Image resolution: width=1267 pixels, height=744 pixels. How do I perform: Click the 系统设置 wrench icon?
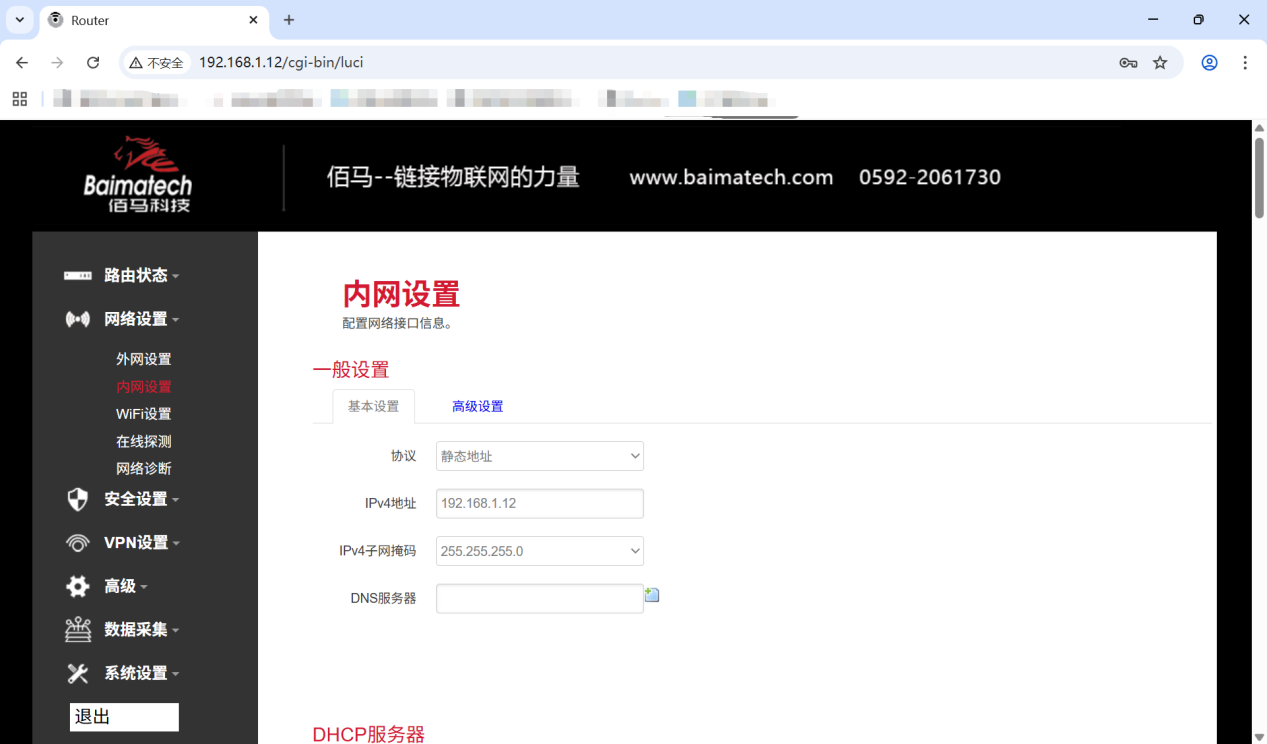pyautogui.click(x=77, y=673)
